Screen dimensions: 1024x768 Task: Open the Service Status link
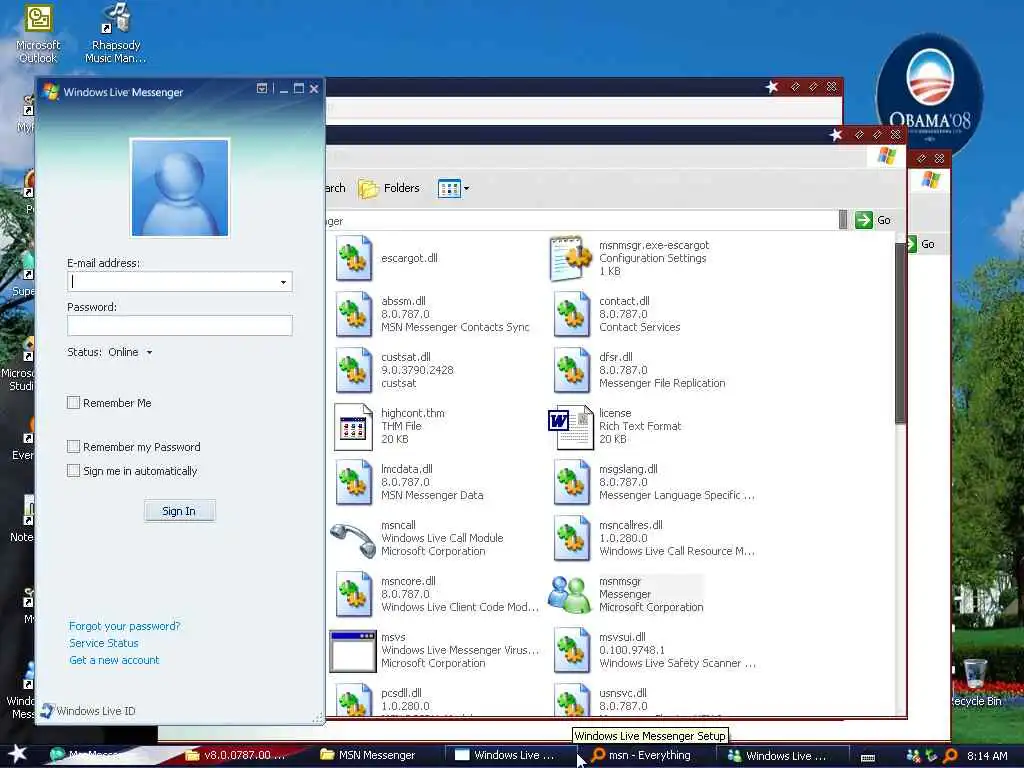104,643
